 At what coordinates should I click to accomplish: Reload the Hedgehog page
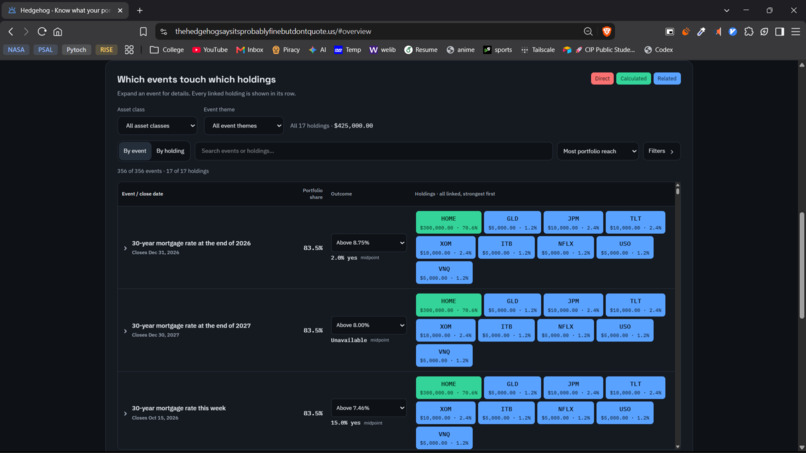click(x=42, y=31)
